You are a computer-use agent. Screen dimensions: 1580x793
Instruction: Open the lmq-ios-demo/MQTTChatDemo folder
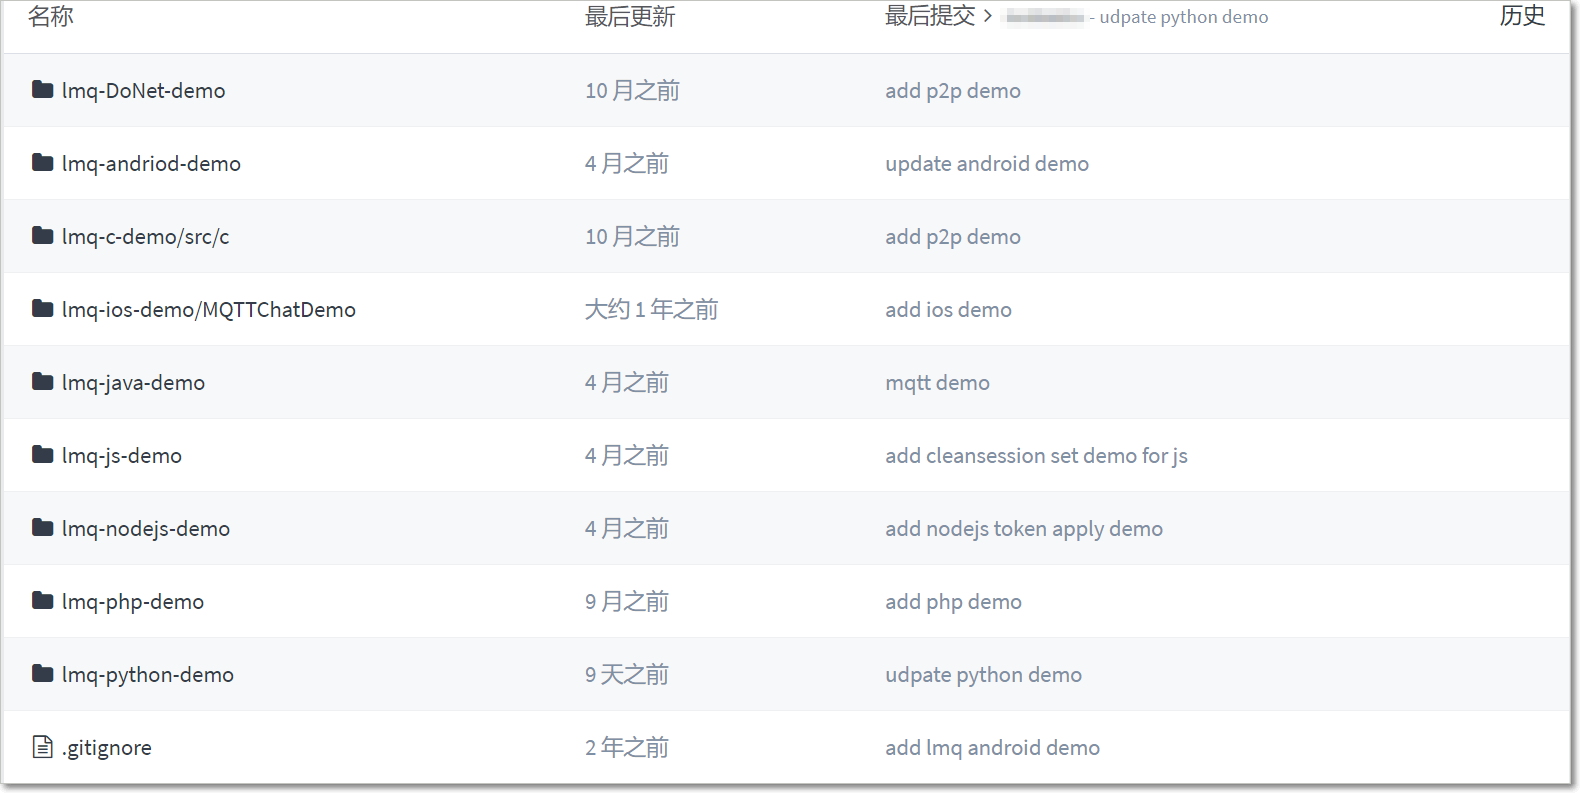[209, 310]
